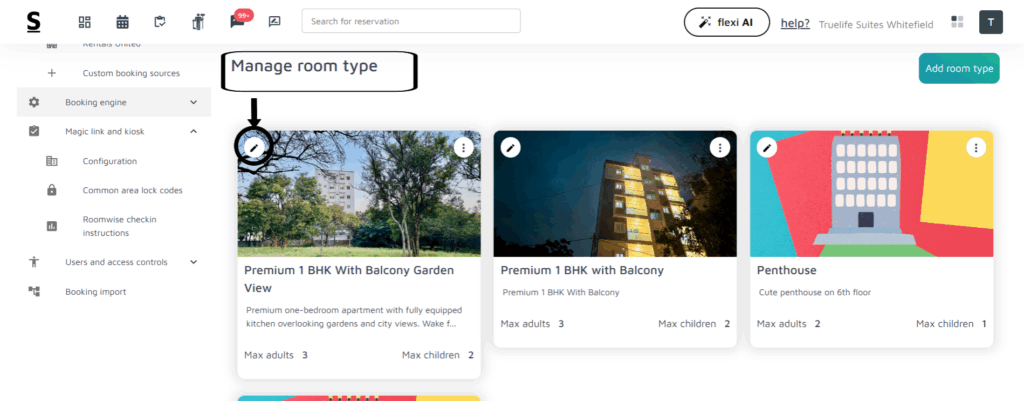Open the flexi AI assistant
Image resolution: width=1024 pixels, height=401 pixels.
pos(727,22)
